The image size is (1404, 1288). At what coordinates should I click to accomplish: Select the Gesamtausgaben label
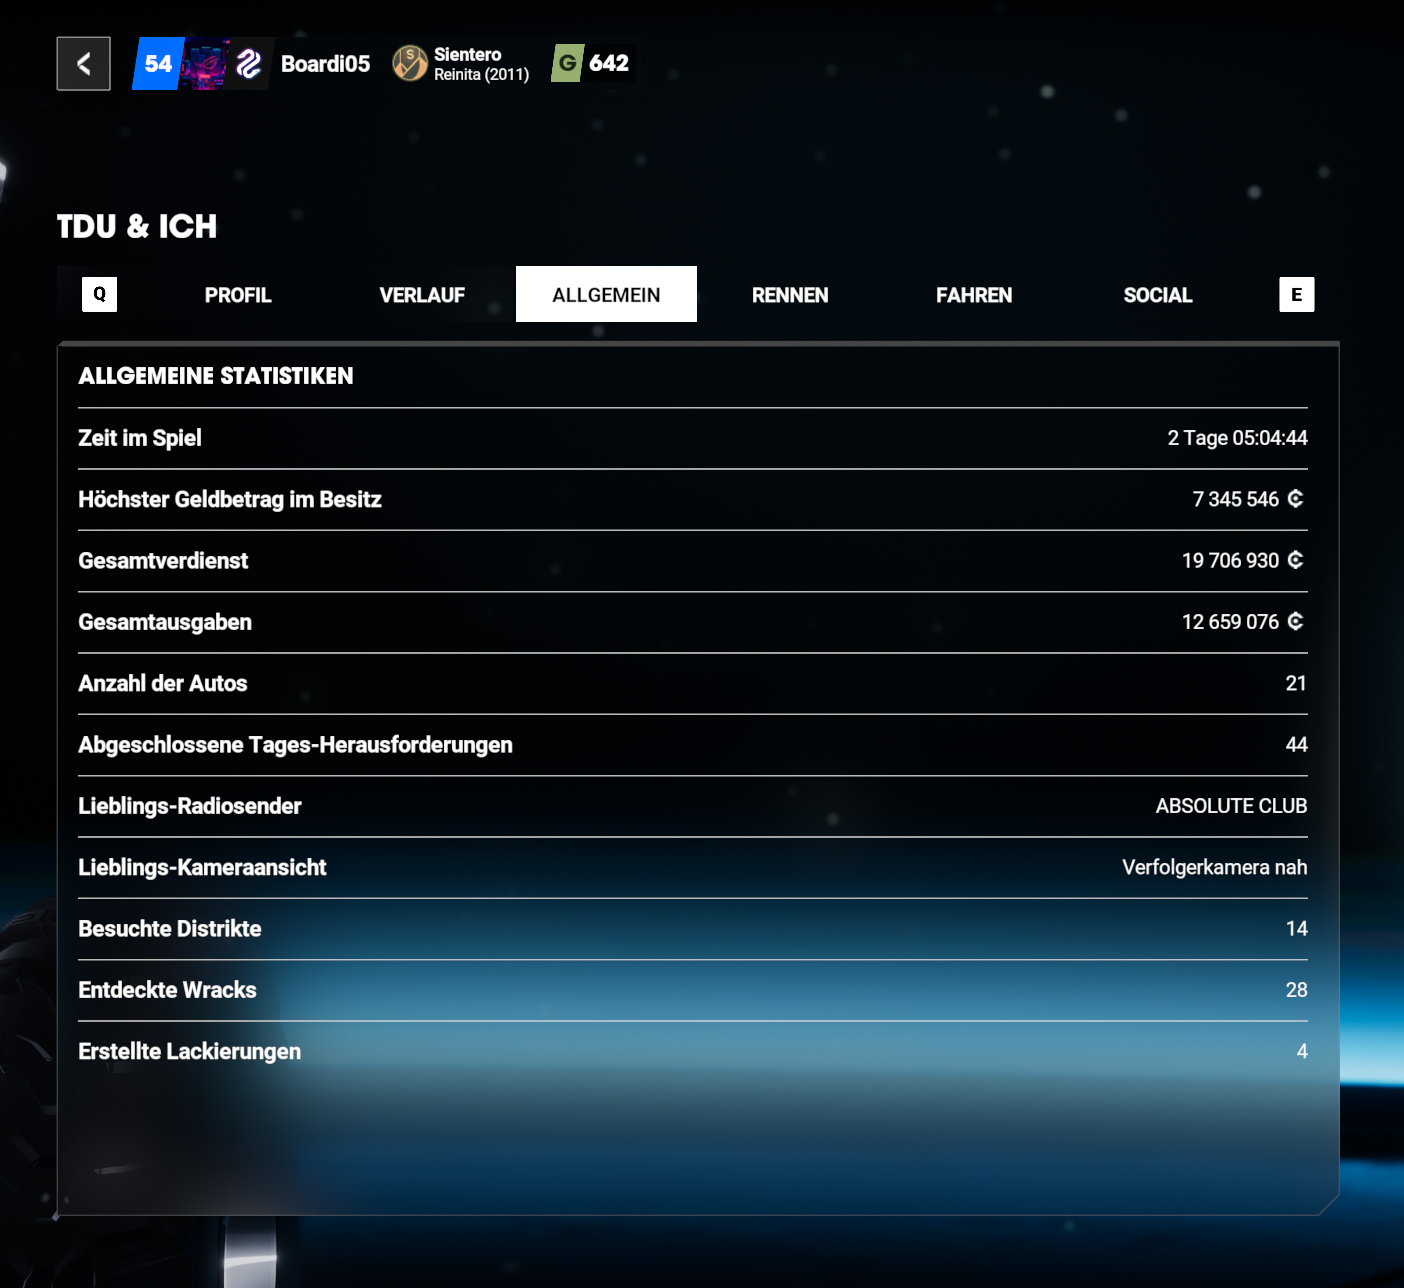(165, 622)
